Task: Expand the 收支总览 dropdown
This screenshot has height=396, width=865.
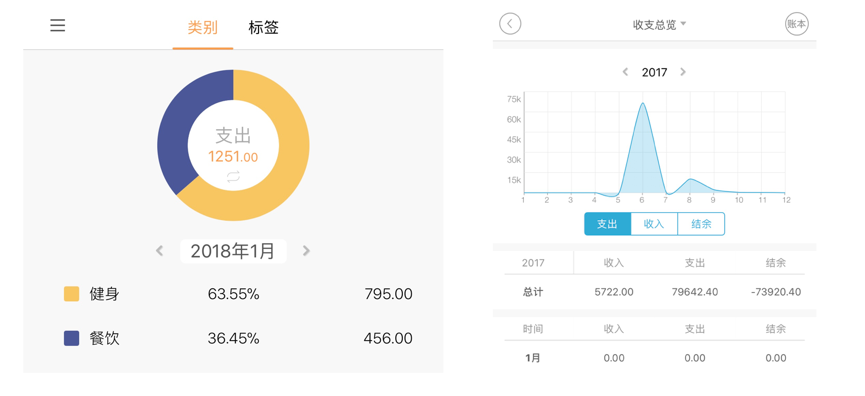Action: 659,25
